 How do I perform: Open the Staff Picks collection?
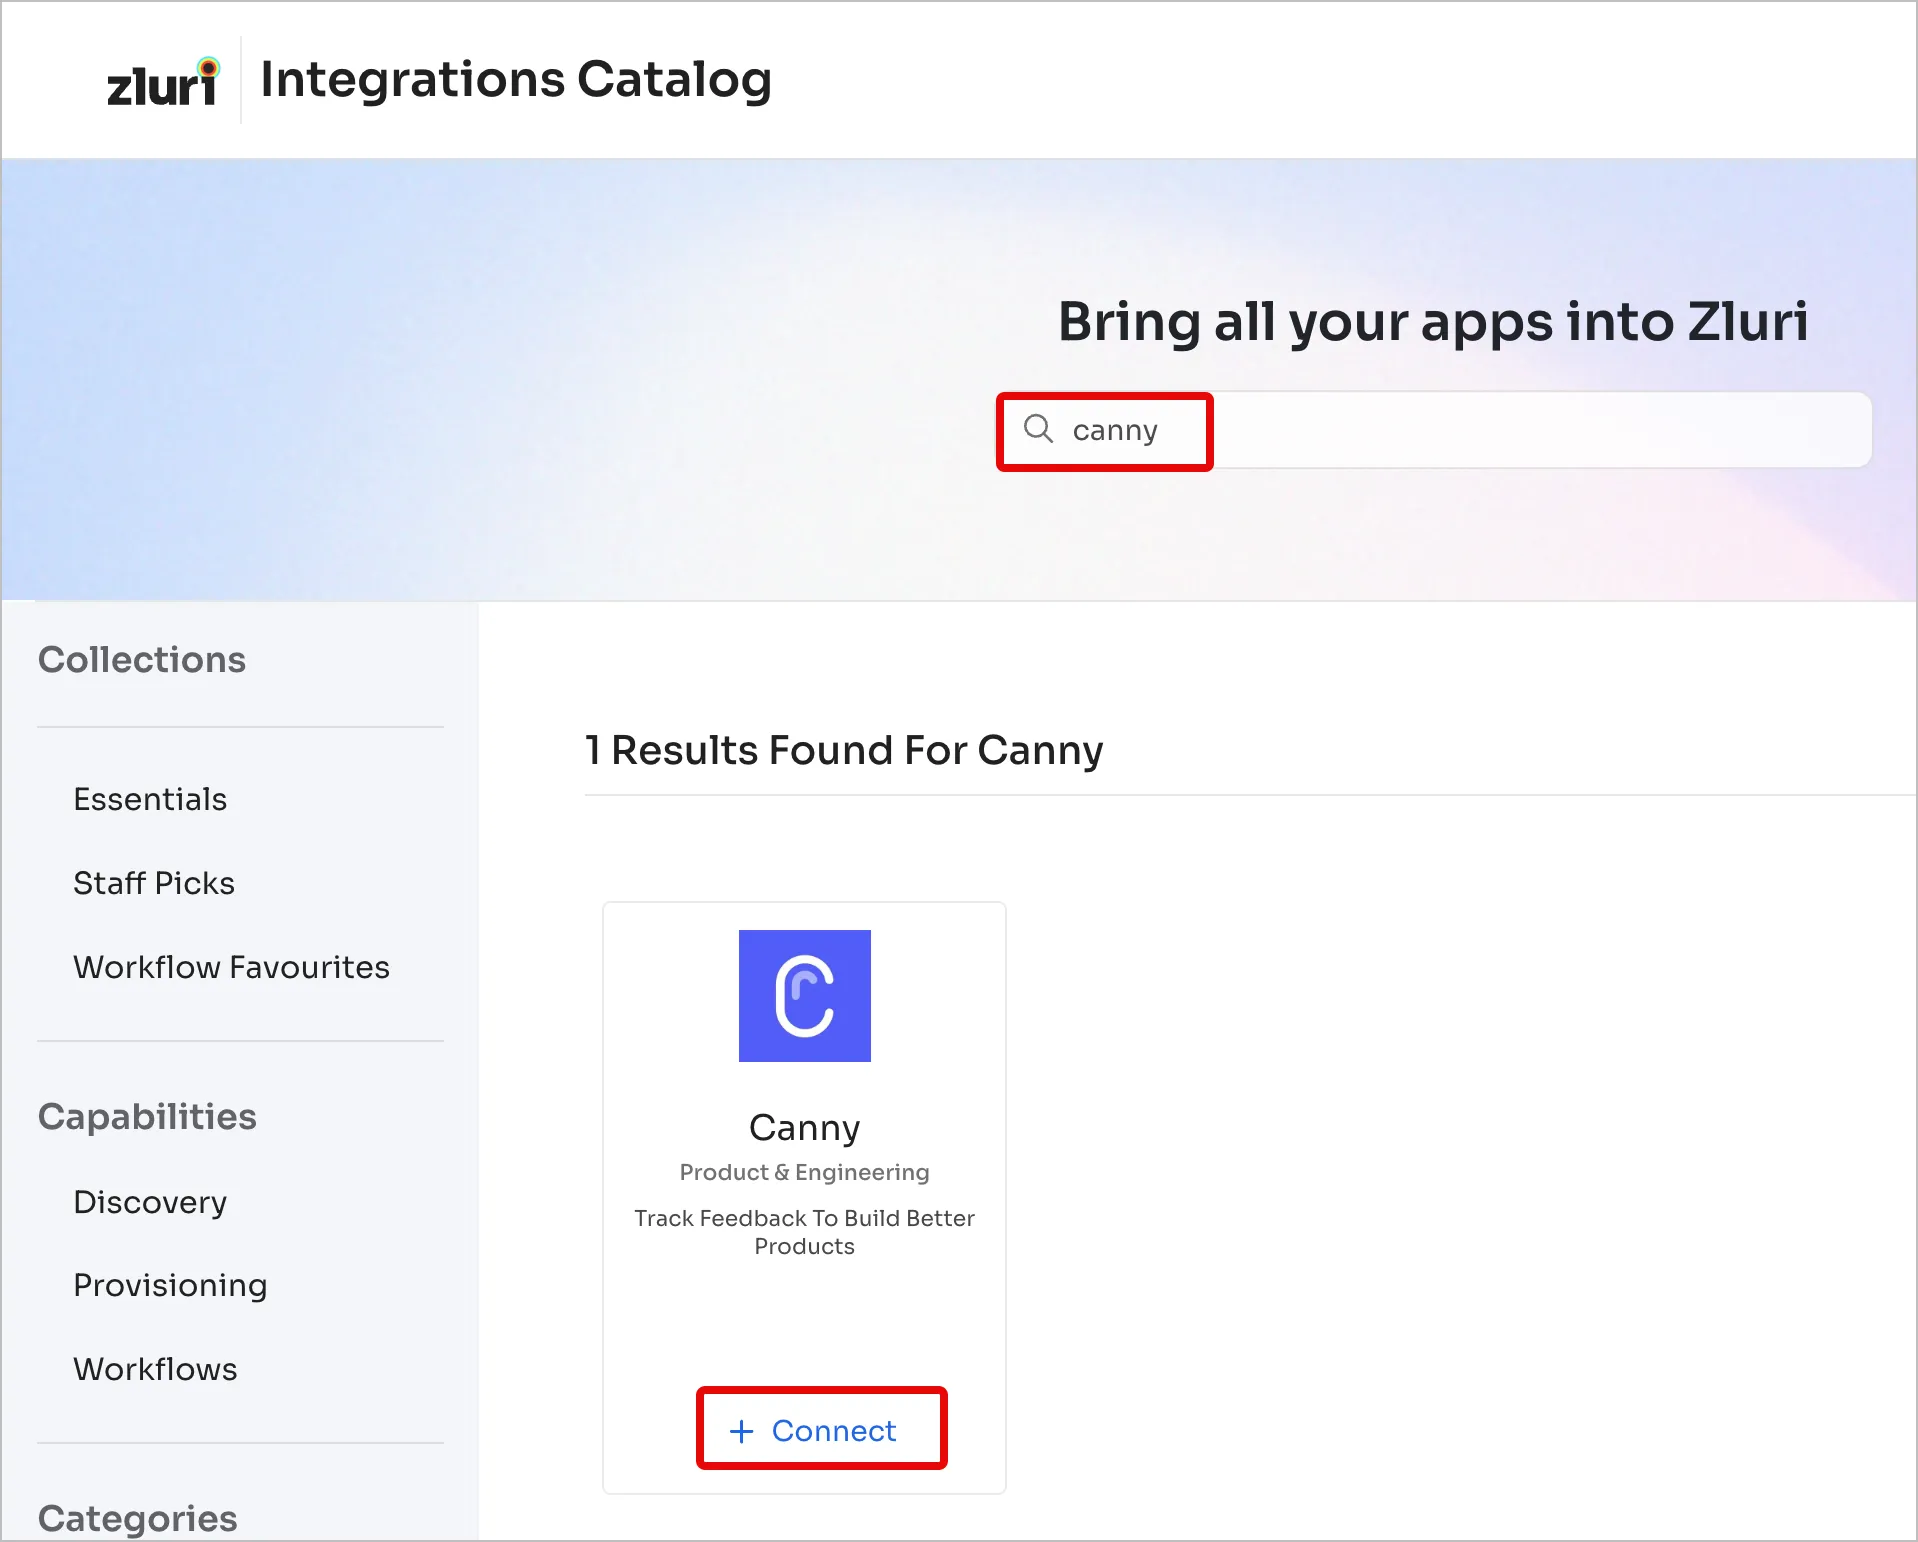[x=154, y=883]
